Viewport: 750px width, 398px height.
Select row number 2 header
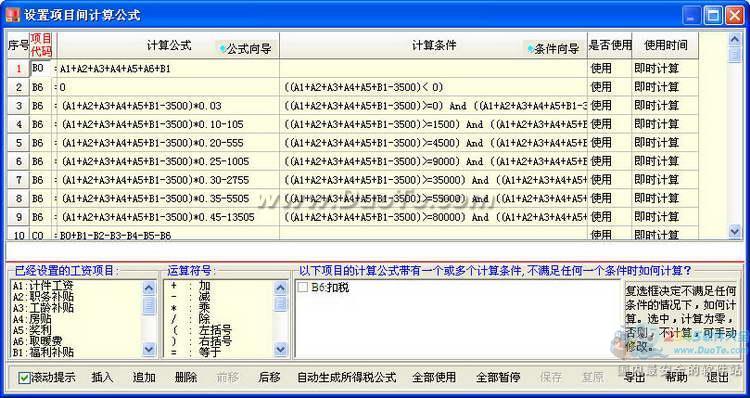(19, 87)
